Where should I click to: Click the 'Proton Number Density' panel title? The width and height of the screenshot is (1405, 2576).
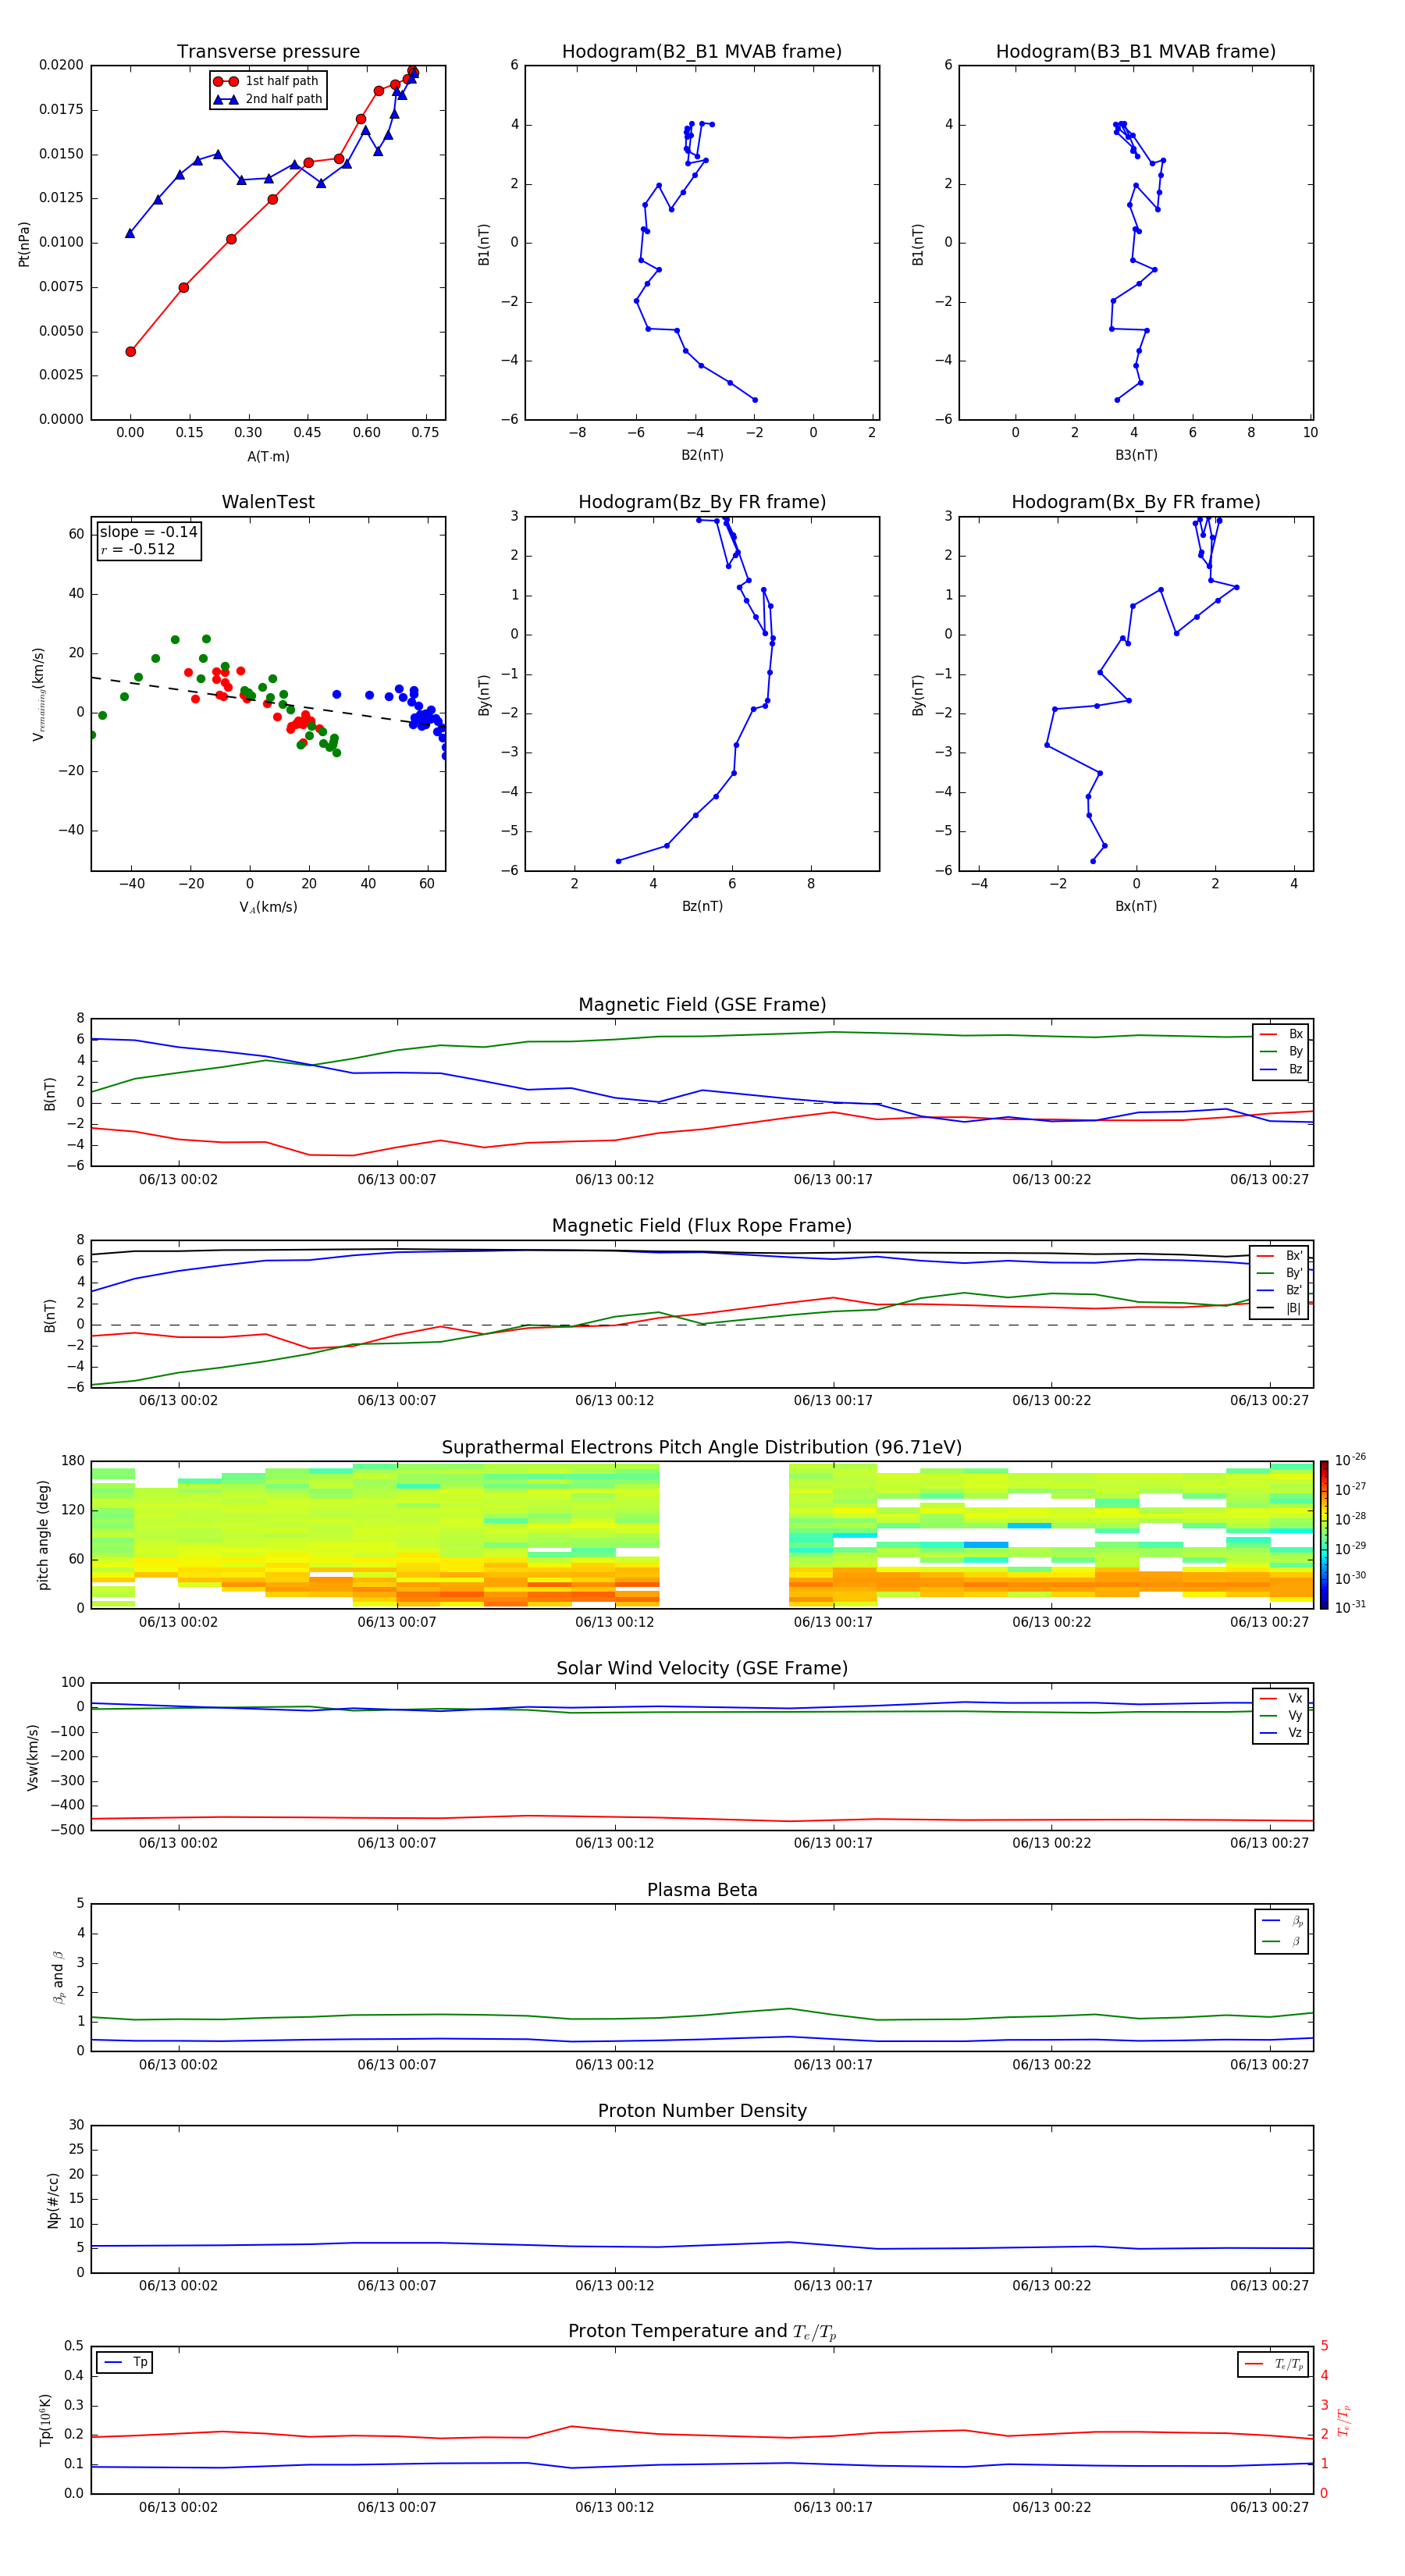coord(702,2111)
